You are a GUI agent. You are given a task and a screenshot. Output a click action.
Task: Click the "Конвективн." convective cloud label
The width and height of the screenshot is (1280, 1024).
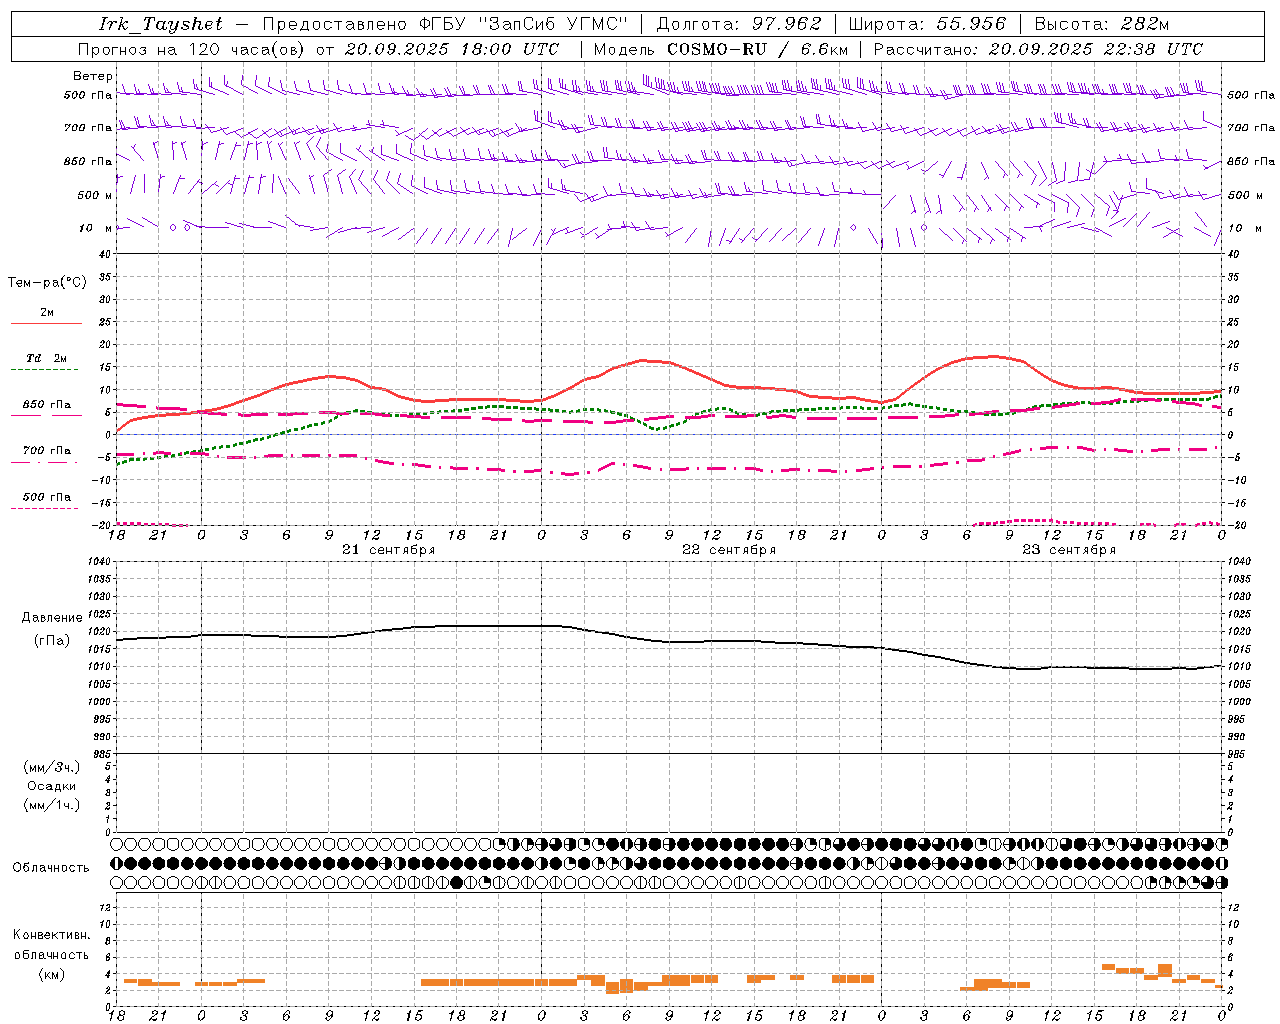tap(51, 935)
